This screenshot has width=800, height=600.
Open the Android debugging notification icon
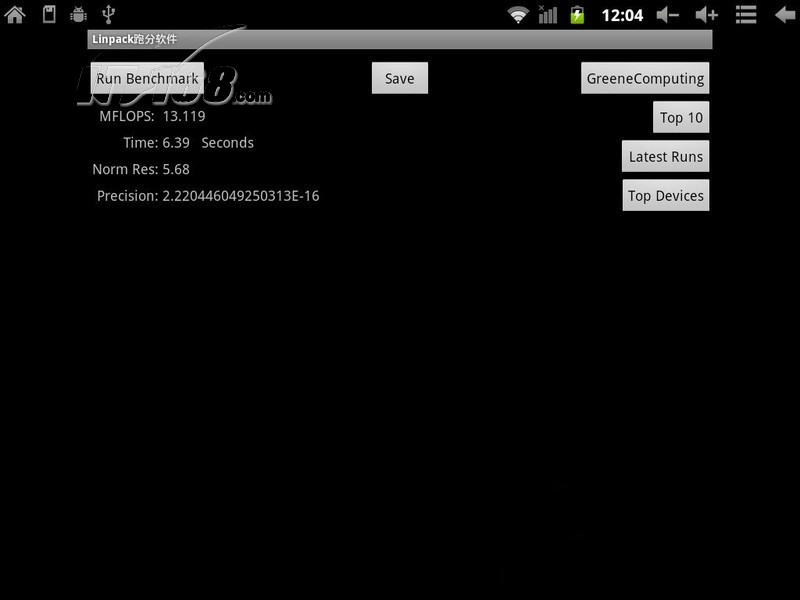(78, 14)
